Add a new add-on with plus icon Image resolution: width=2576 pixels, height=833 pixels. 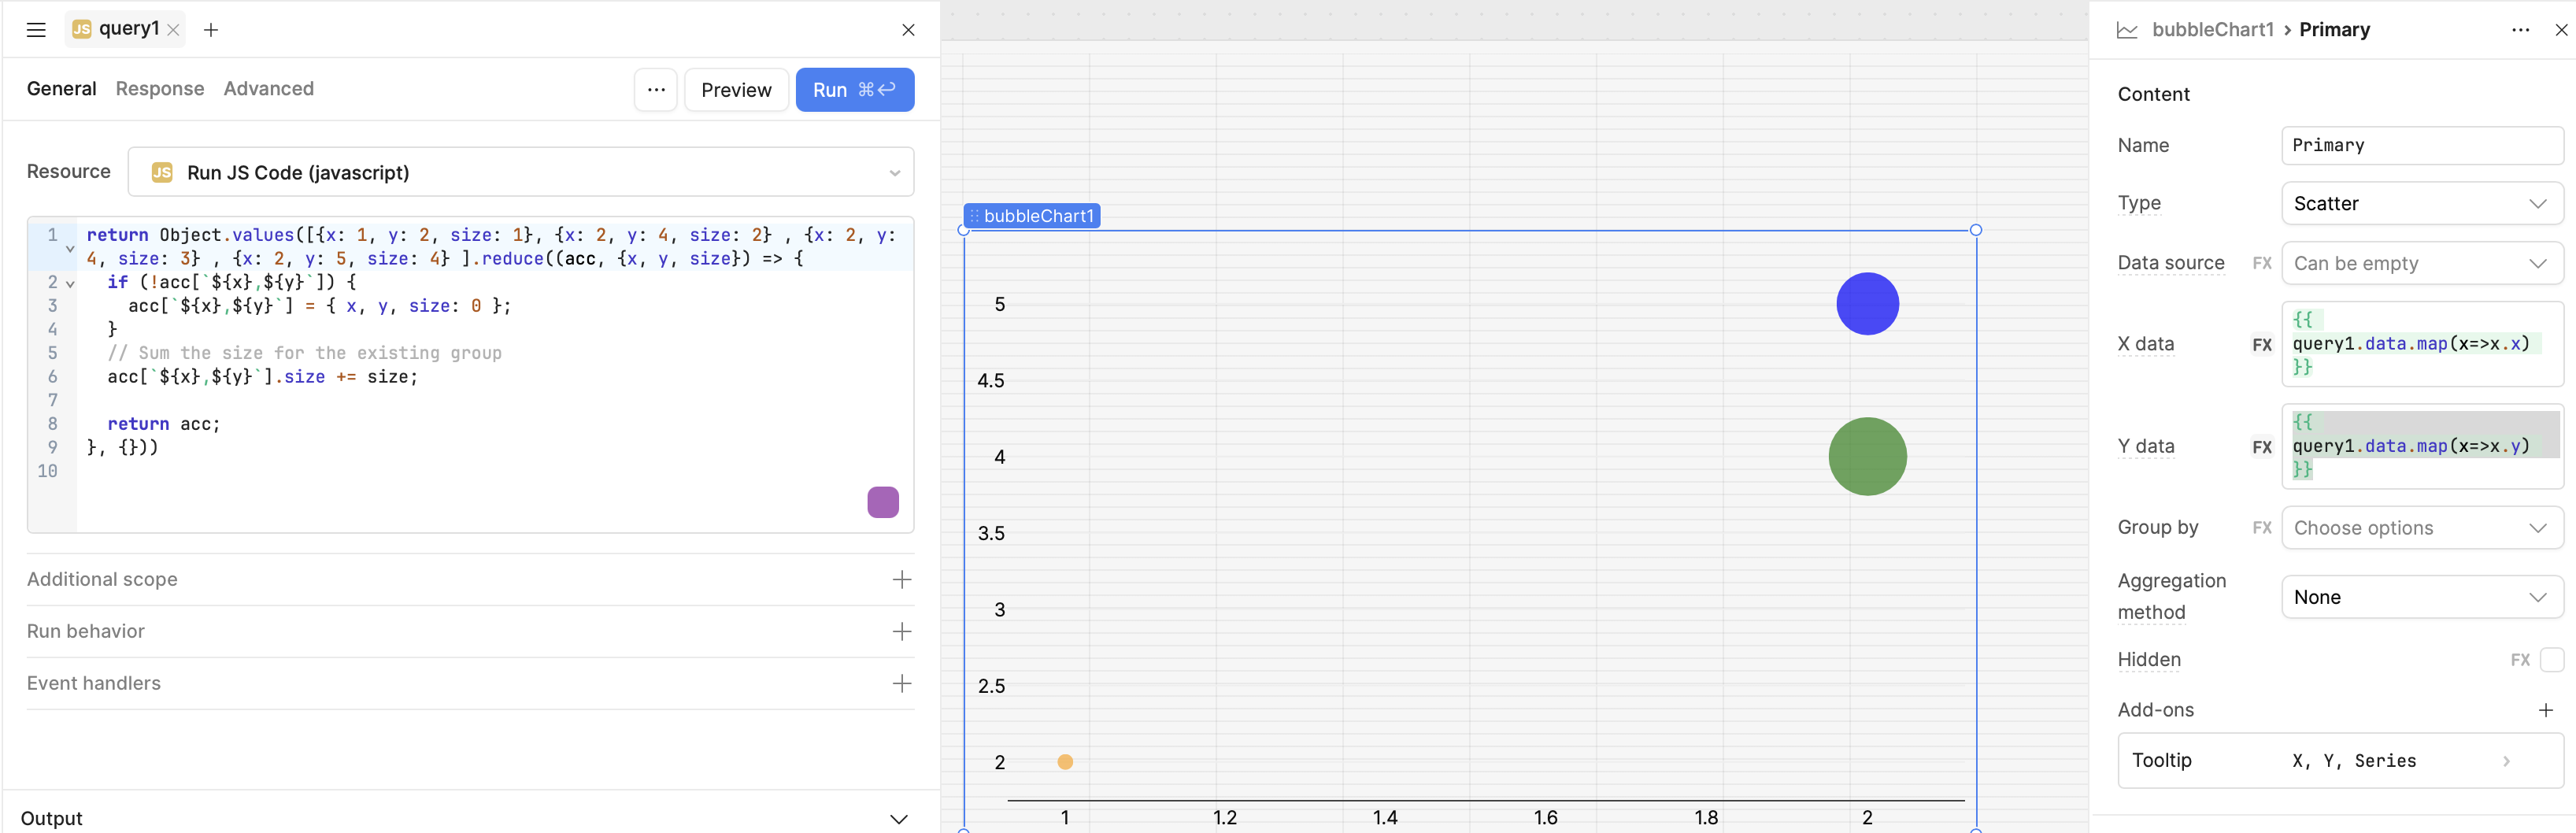(x=2546, y=710)
